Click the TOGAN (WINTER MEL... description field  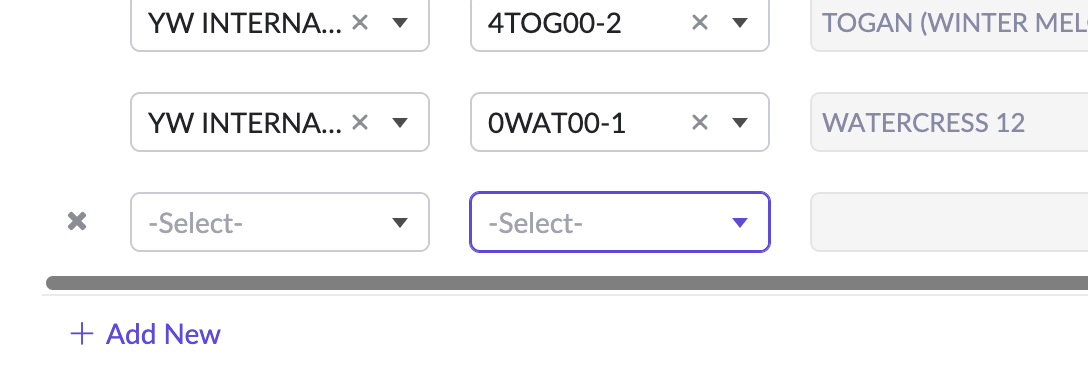(x=949, y=23)
